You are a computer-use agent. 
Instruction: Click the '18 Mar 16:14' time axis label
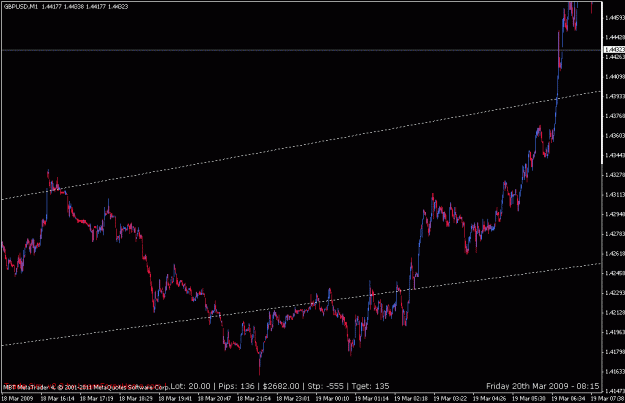pos(57,398)
